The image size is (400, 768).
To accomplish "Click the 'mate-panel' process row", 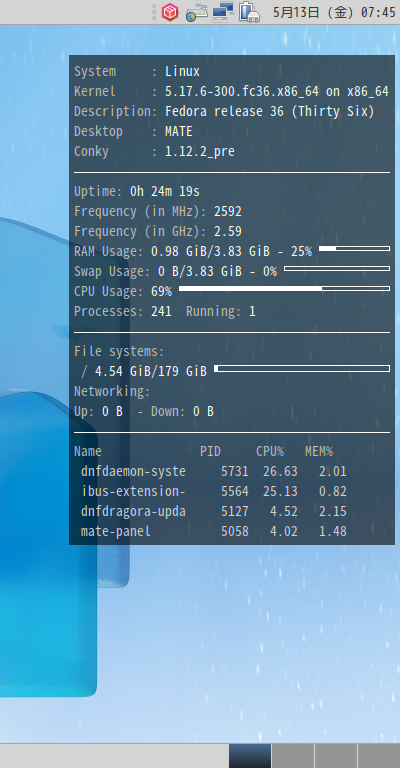I will pos(214,531).
